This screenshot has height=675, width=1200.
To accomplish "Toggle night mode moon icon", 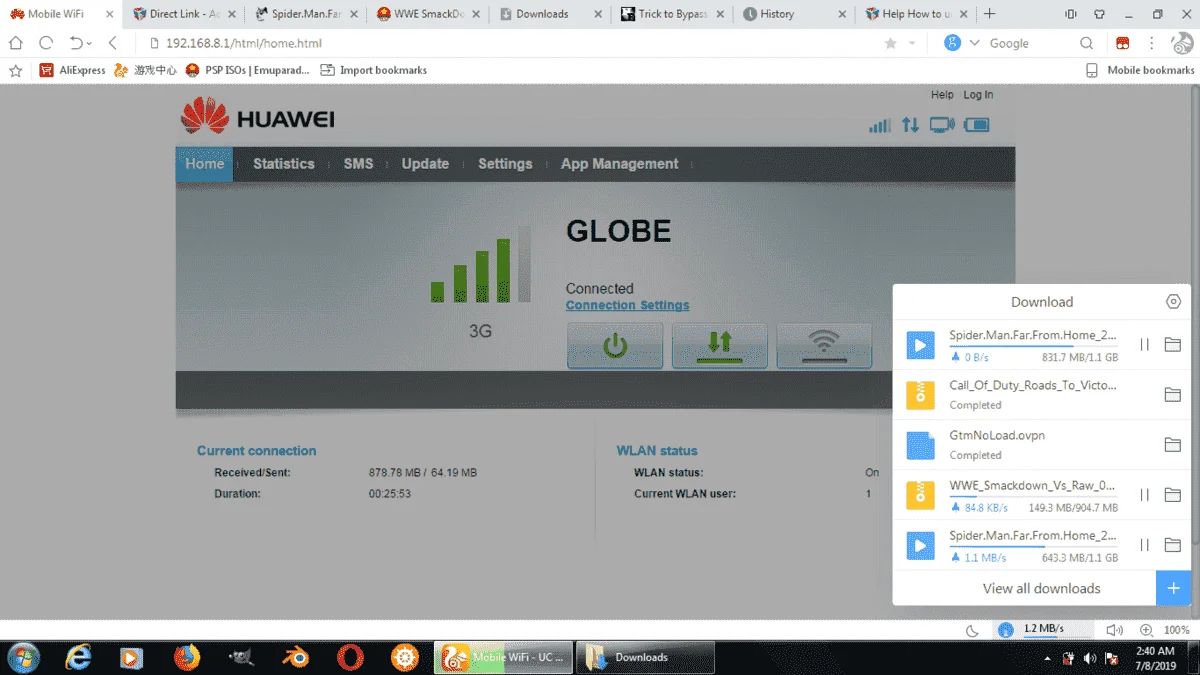I will (x=972, y=630).
